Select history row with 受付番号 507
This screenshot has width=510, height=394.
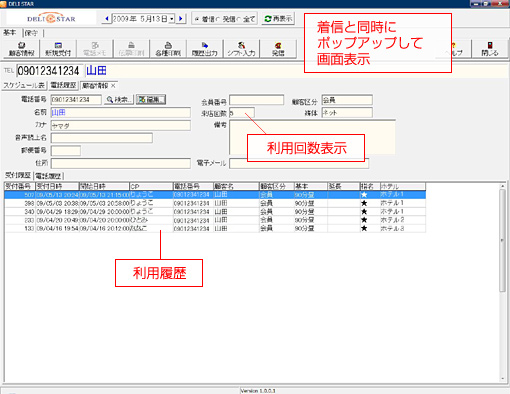pyautogui.click(x=215, y=195)
